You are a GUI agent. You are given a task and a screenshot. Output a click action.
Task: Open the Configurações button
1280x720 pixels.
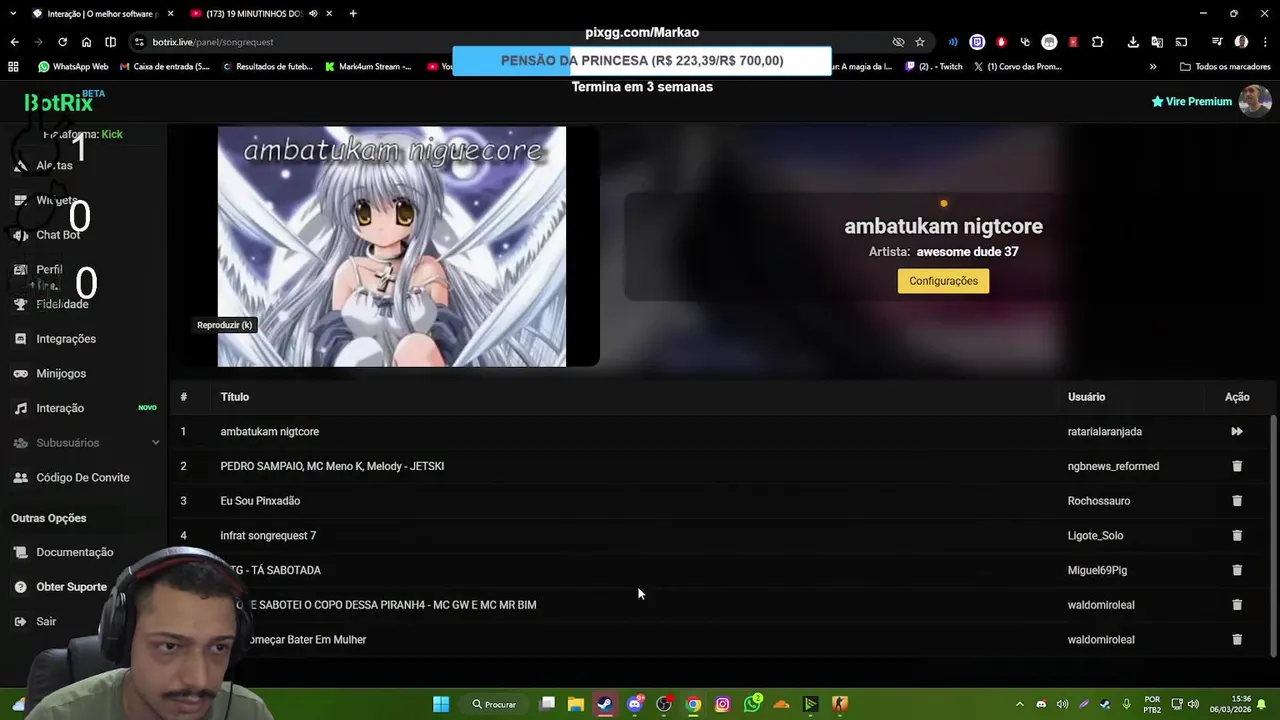[943, 281]
